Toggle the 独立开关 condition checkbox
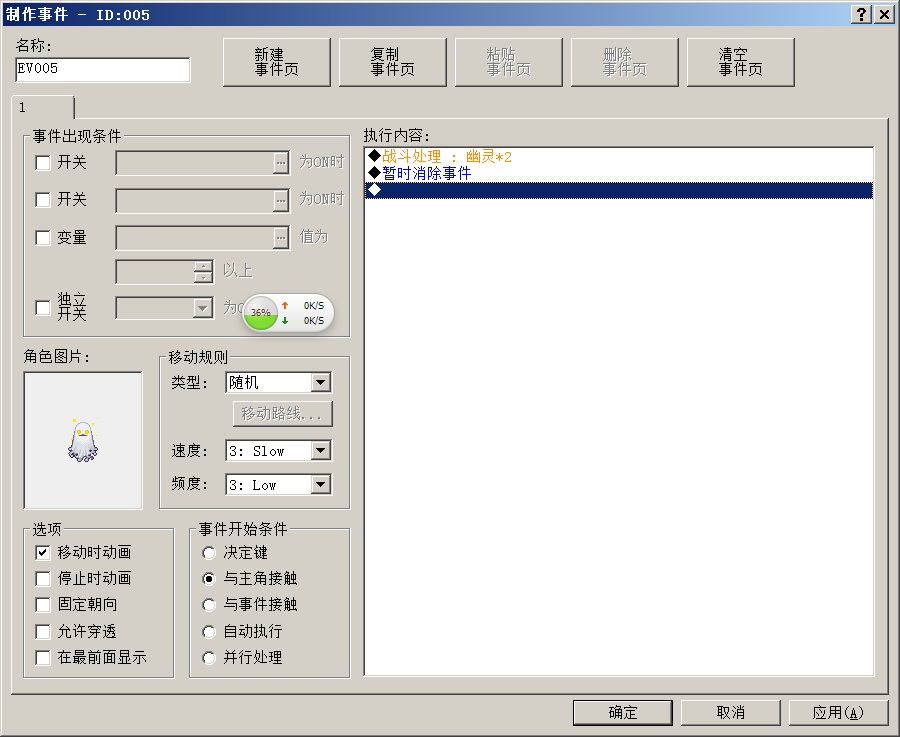The height and width of the screenshot is (737, 900). click(43, 308)
